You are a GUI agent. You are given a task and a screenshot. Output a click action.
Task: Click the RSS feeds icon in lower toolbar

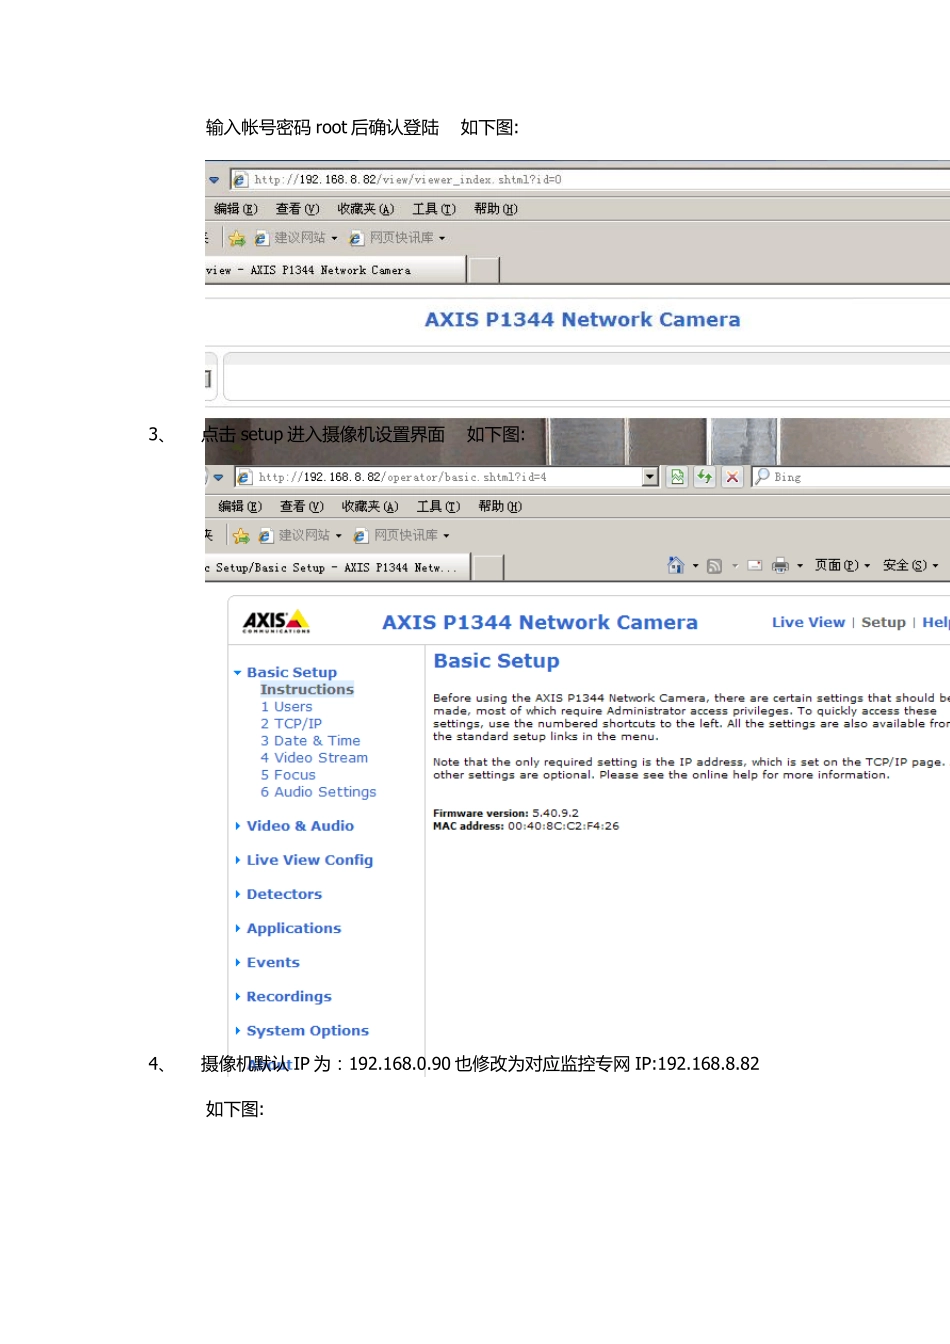[714, 566]
